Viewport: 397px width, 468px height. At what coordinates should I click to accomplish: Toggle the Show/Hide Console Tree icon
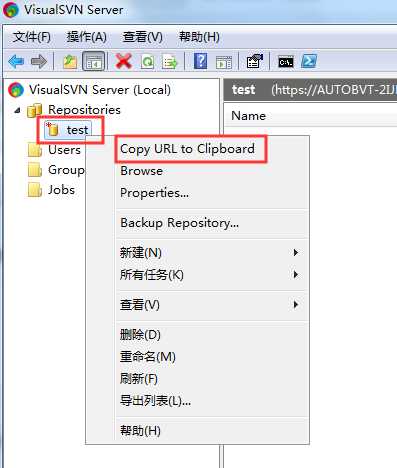(94, 62)
